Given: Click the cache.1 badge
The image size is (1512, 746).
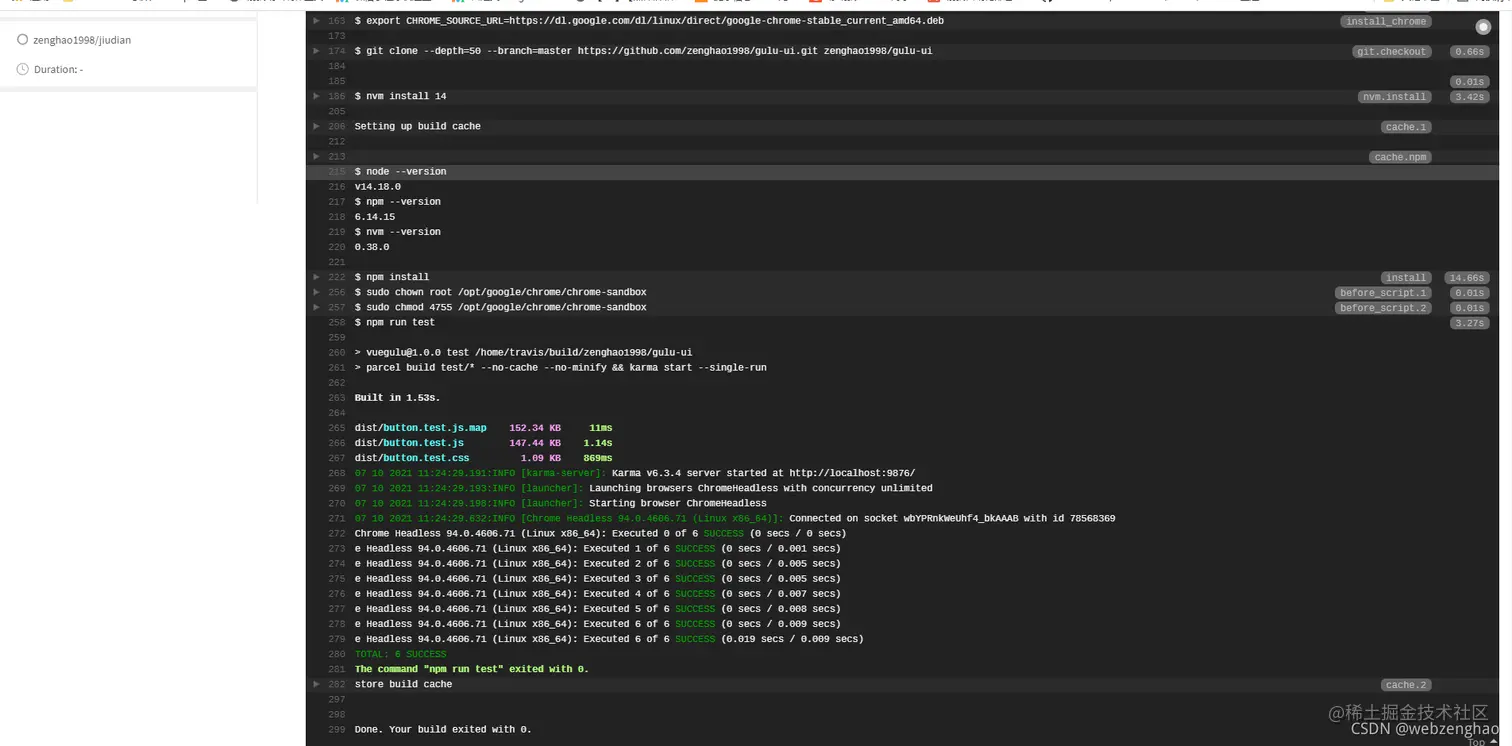Looking at the screenshot, I should (1406, 127).
